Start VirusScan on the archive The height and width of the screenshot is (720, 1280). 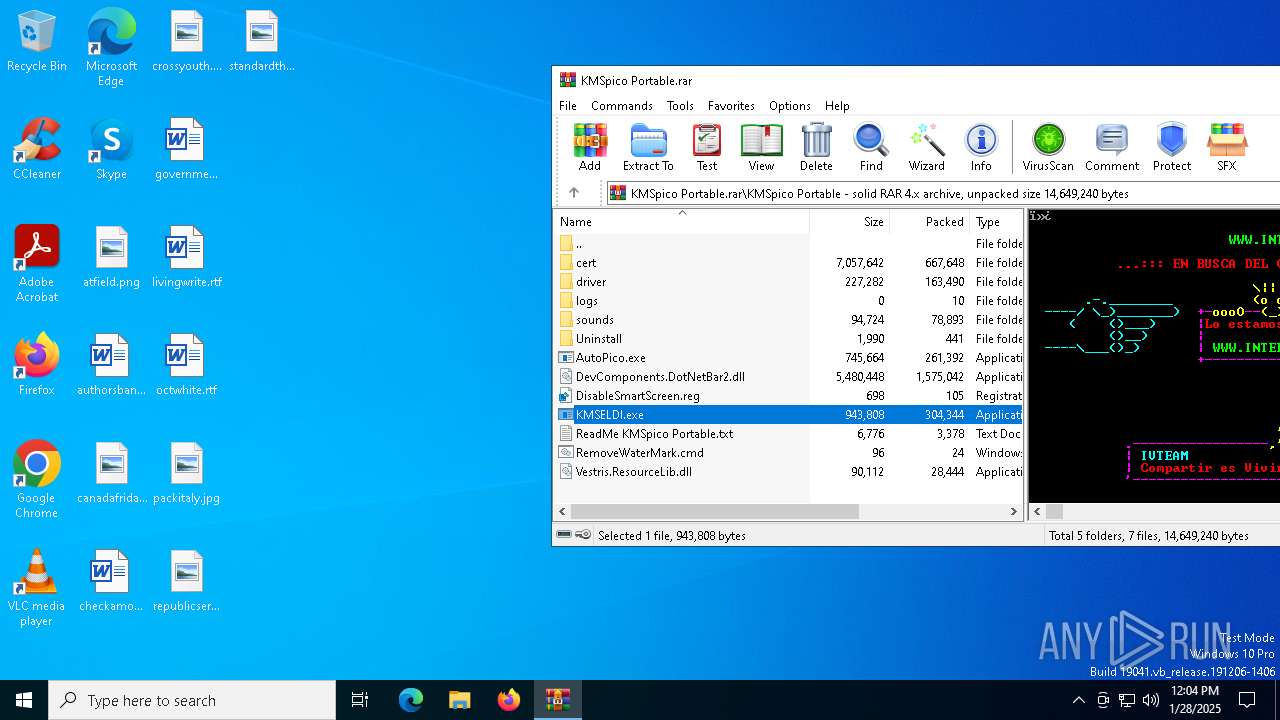click(x=1048, y=147)
